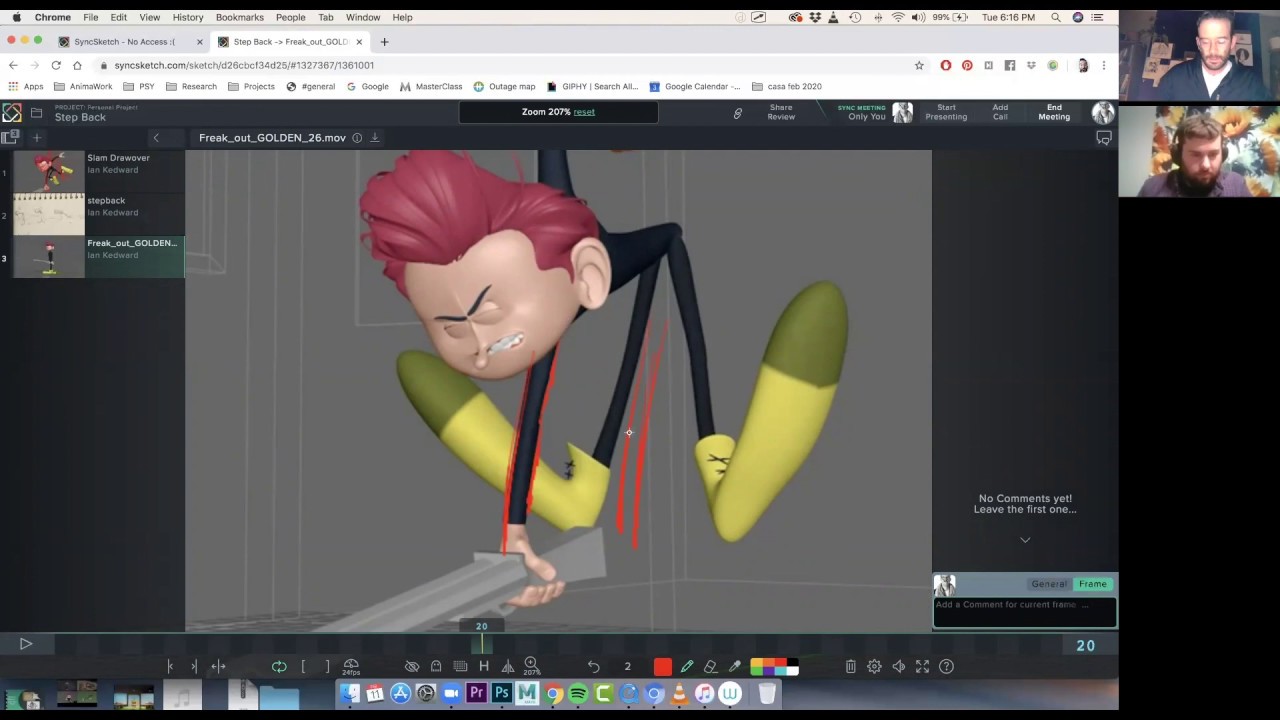Switch comment type to General
1280x720 pixels.
click(x=1049, y=584)
